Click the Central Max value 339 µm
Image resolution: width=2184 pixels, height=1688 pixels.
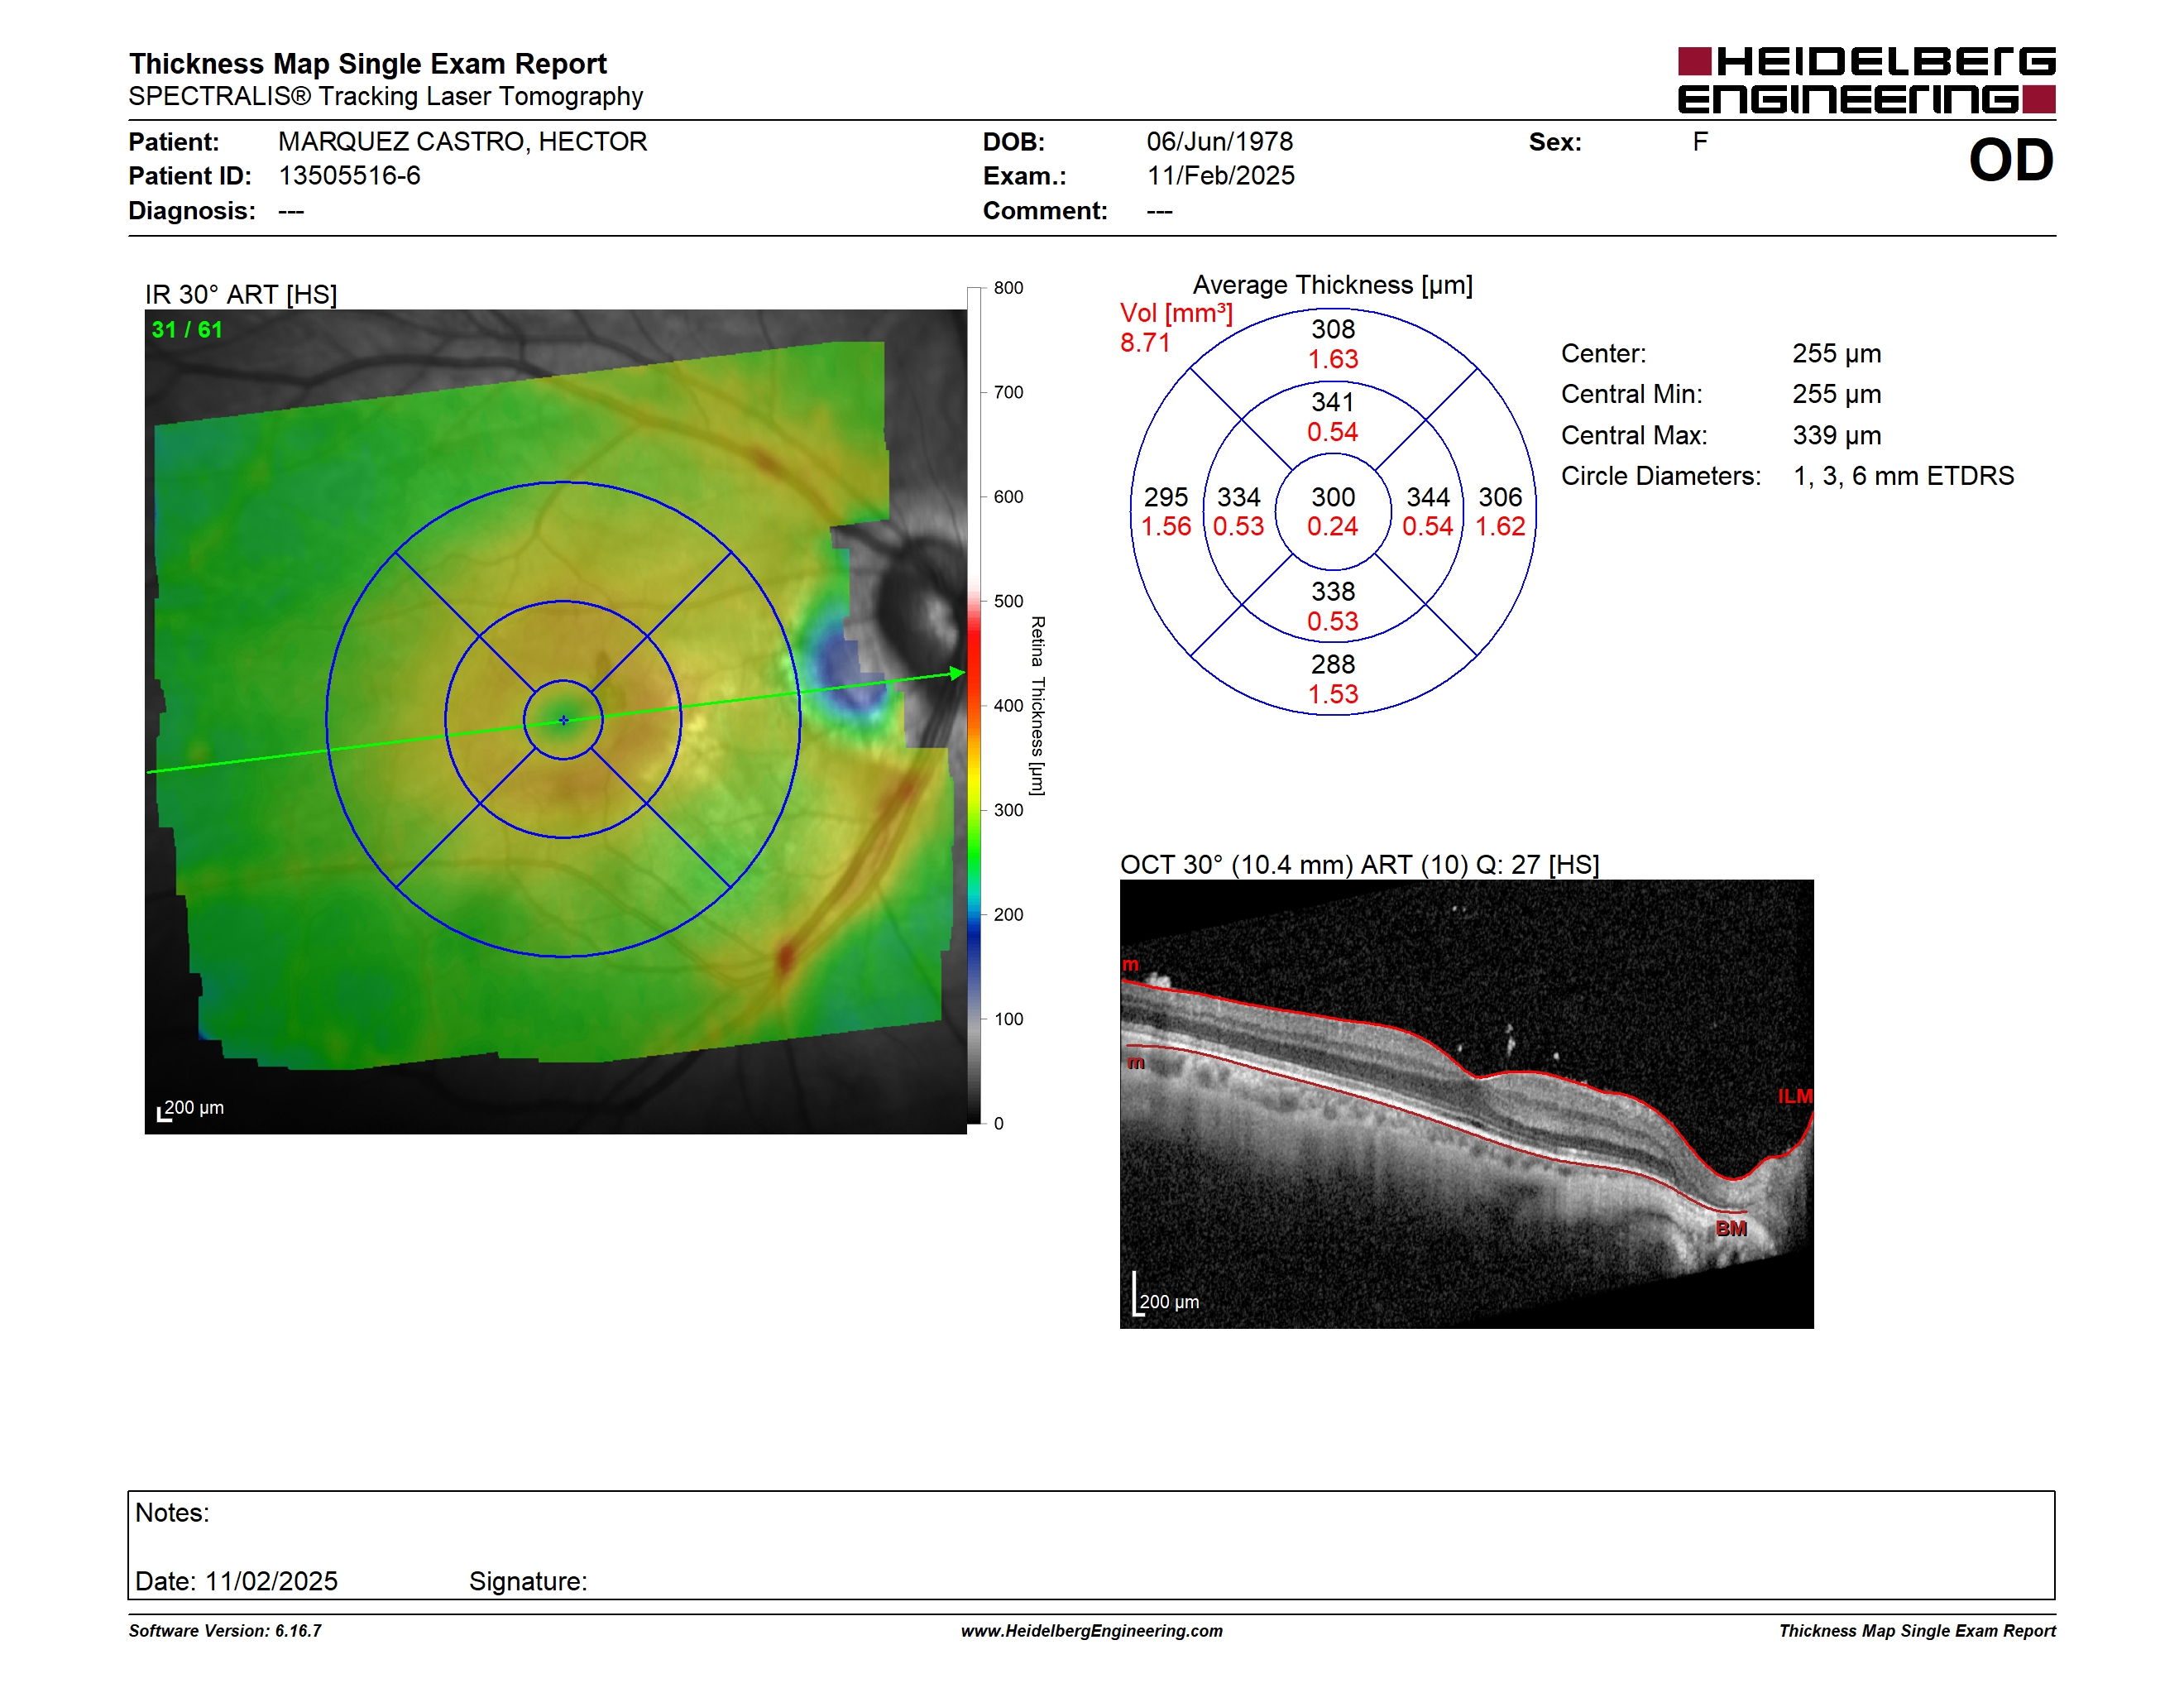pos(1836,436)
